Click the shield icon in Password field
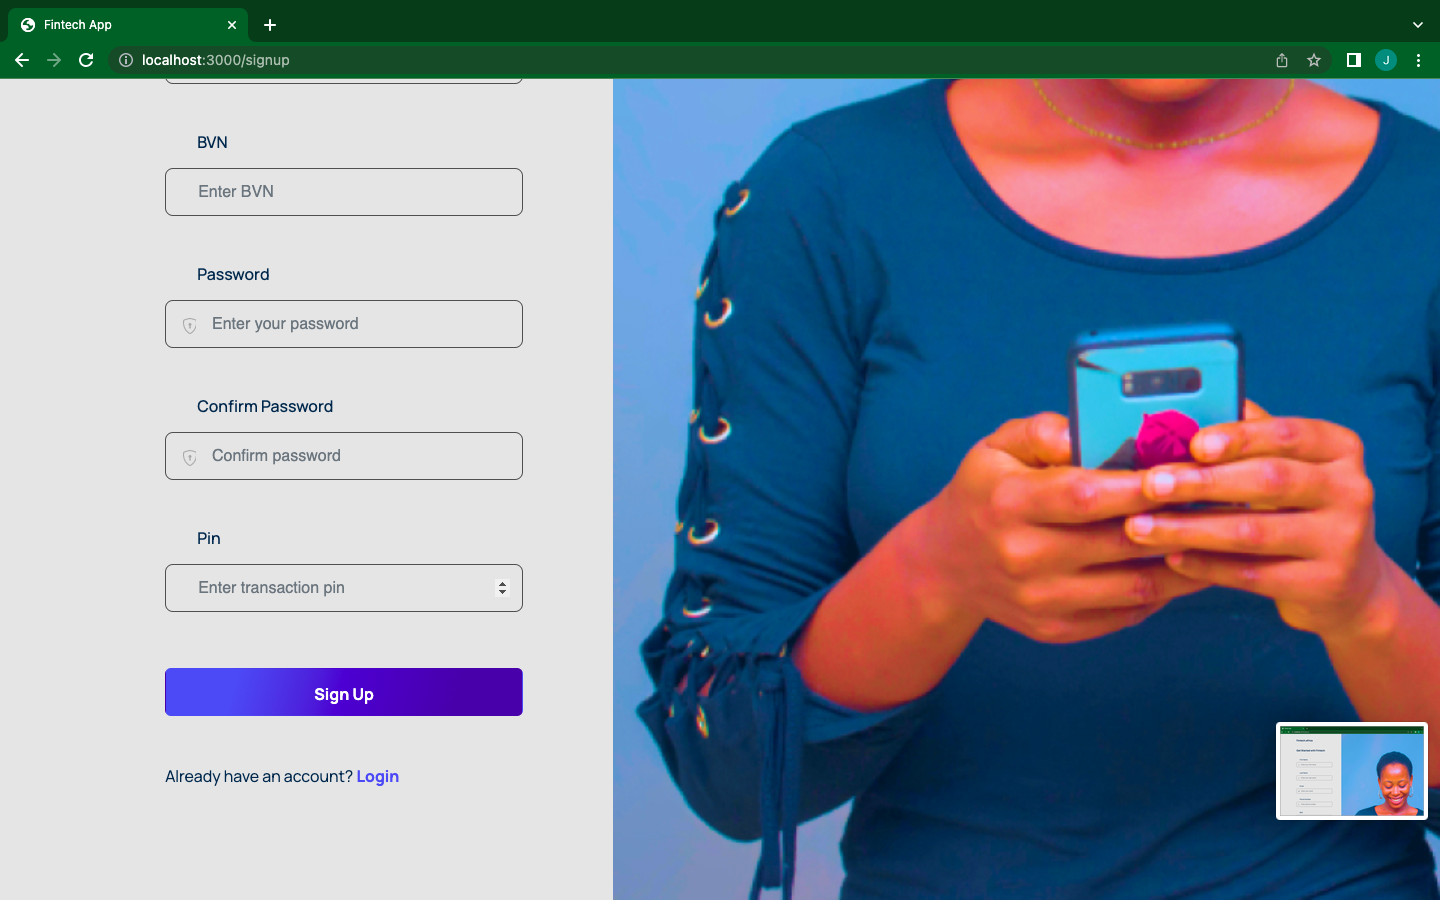Image resolution: width=1440 pixels, height=900 pixels. coord(190,326)
